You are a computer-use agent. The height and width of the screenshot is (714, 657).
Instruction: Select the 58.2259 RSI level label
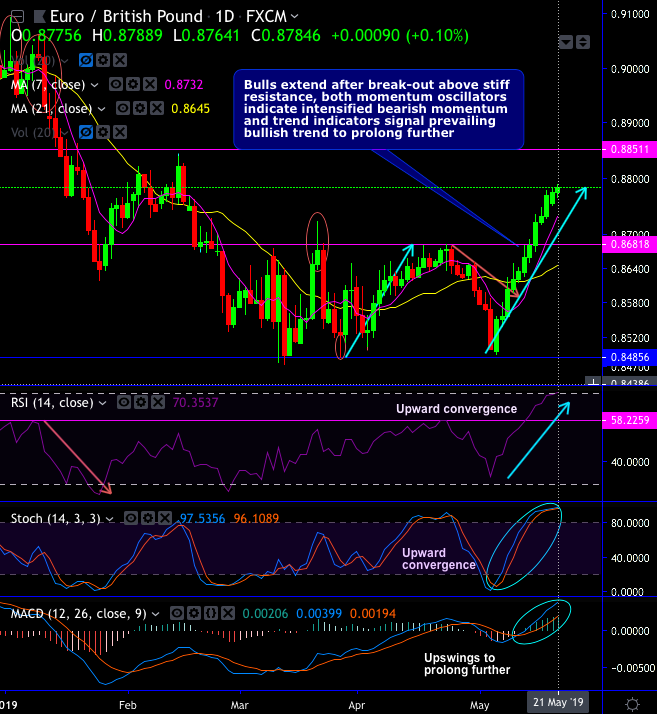629,420
